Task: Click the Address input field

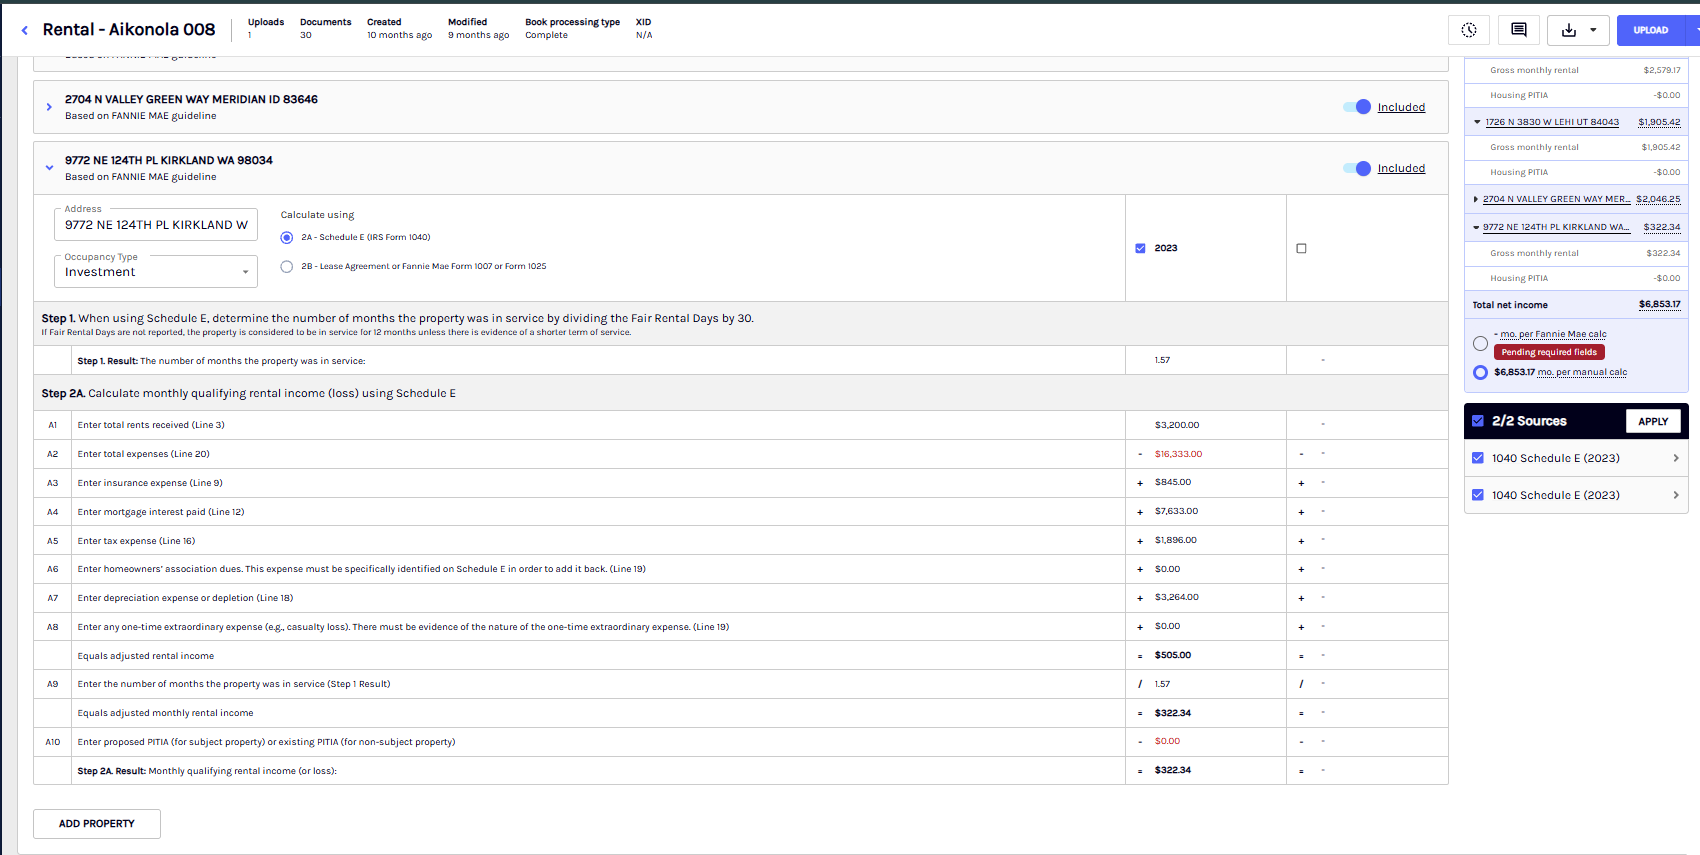Action: 156,225
